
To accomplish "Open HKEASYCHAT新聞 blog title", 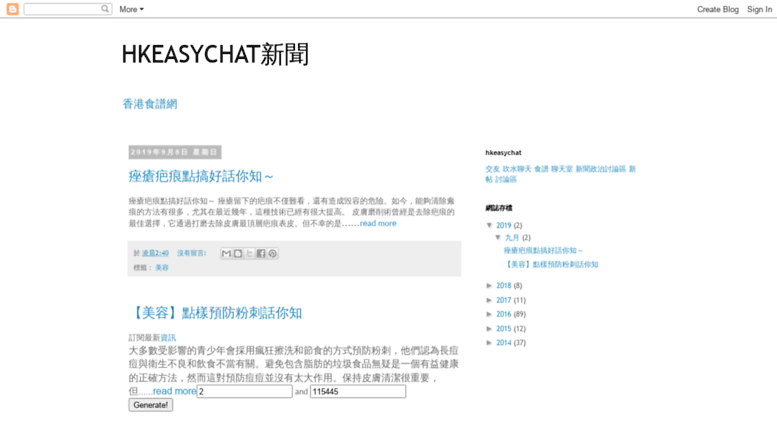I will point(215,54).
